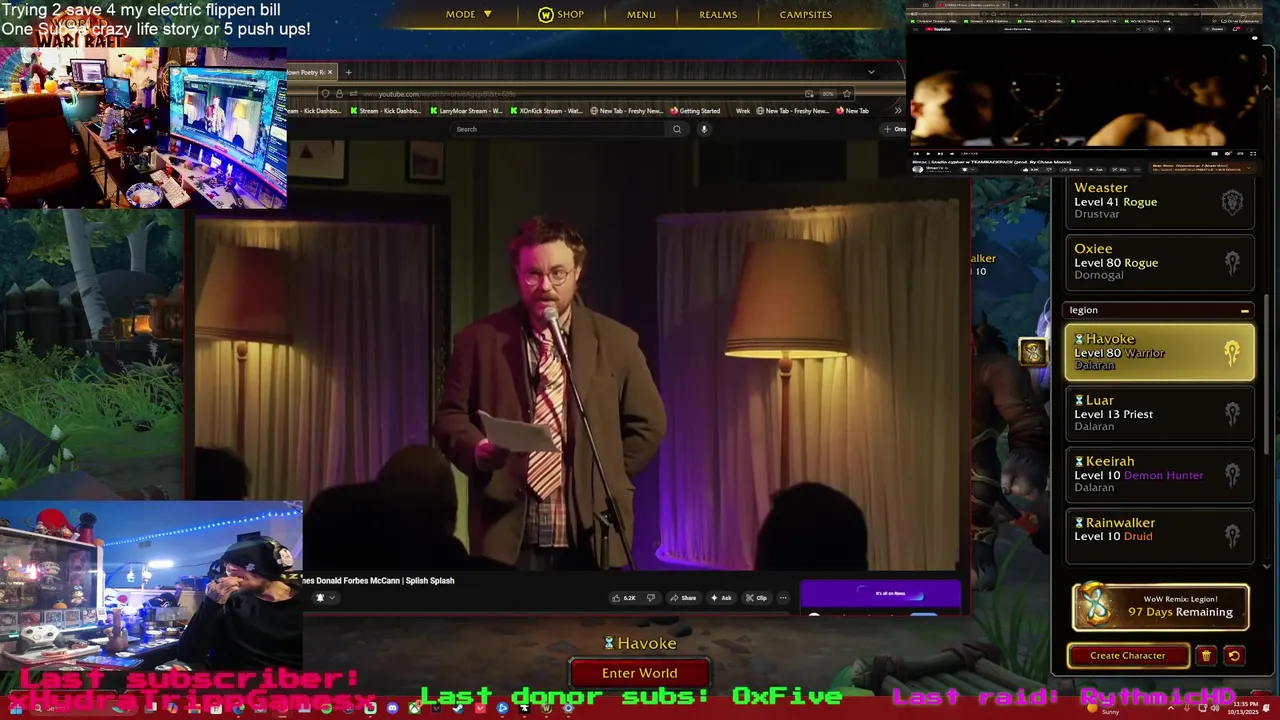Click the Ask button under the video
Screen dimensions: 1280x720
[x=722, y=598]
